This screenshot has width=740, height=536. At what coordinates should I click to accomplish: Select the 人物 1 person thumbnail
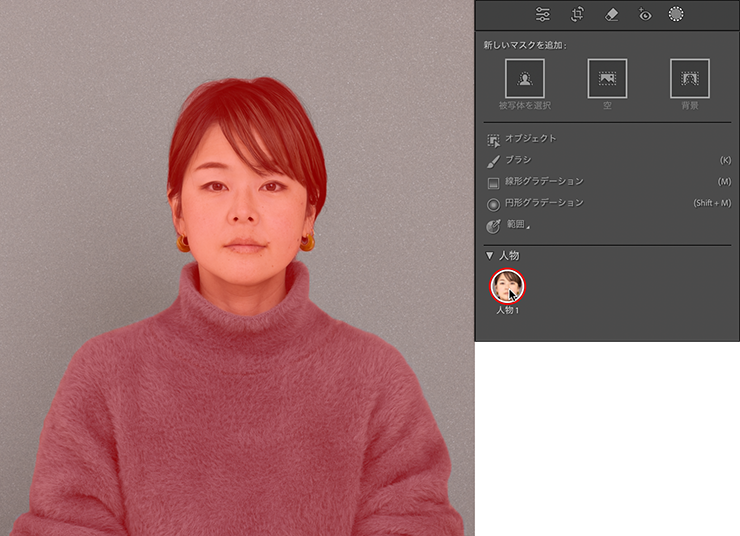coord(507,286)
